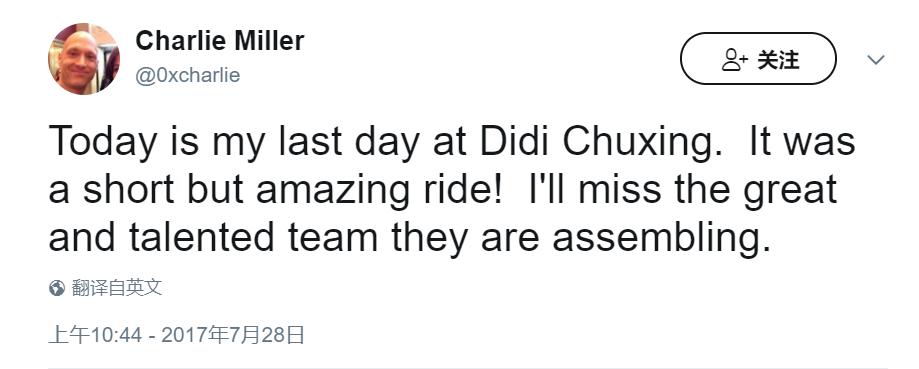Open Charlie Miller's profile avatar photo
The width and height of the screenshot is (919, 369).
(x=84, y=59)
